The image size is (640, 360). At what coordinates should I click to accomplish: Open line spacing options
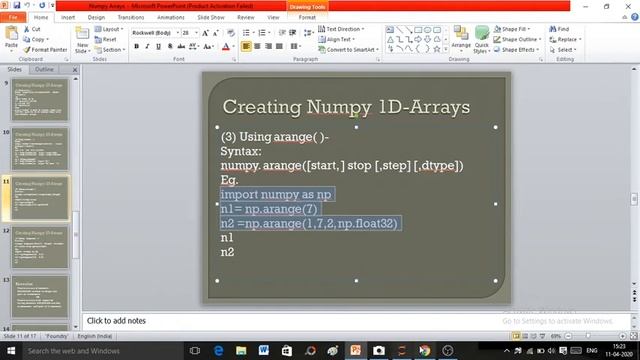(309, 33)
